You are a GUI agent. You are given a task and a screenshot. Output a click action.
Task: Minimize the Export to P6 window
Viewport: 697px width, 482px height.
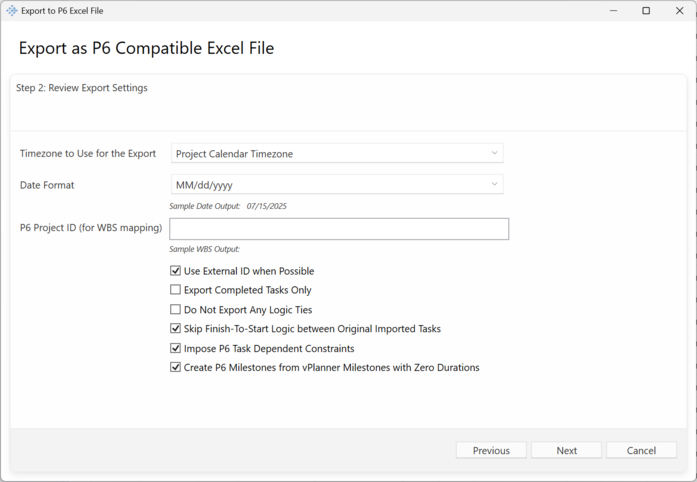point(612,11)
